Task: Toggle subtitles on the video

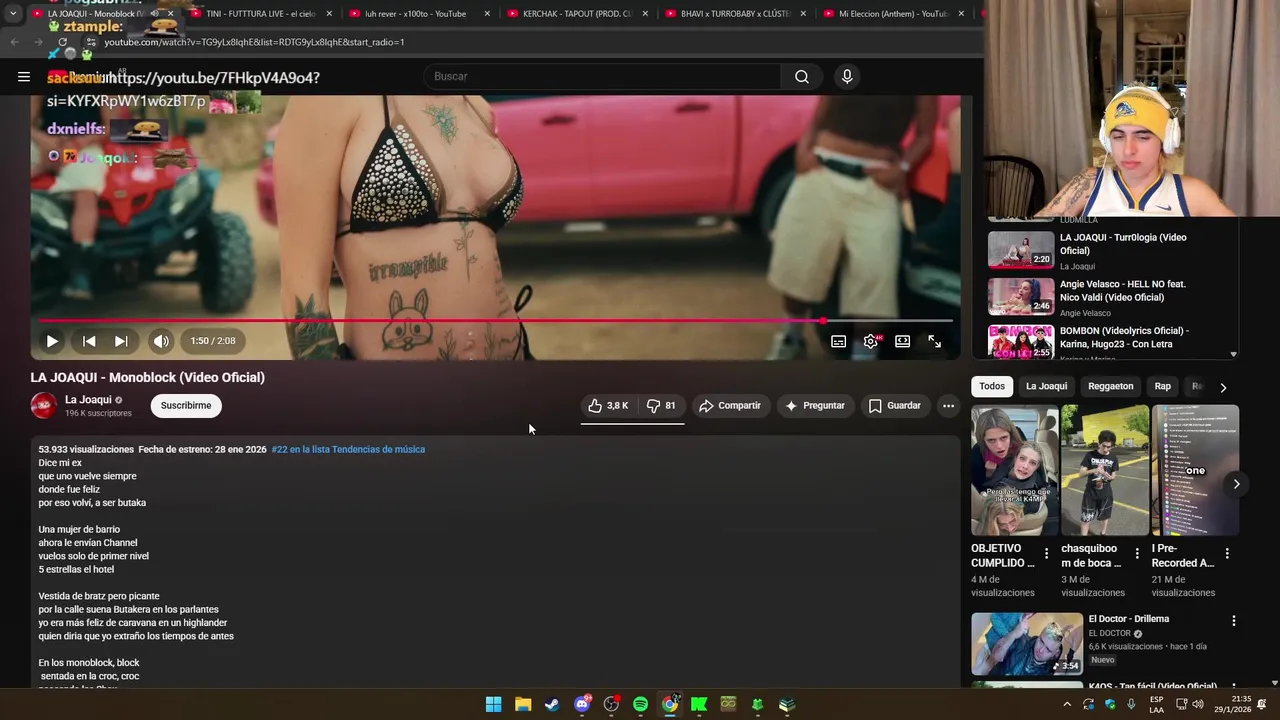Action: 839,341
